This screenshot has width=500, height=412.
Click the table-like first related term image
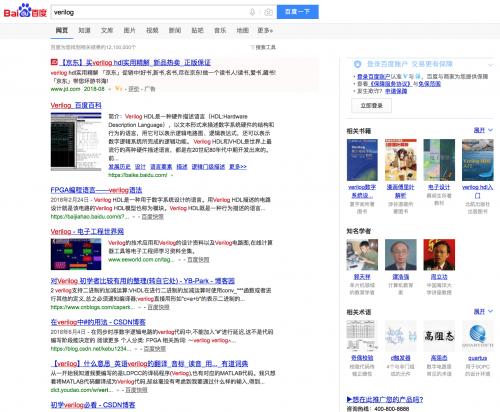point(362,336)
